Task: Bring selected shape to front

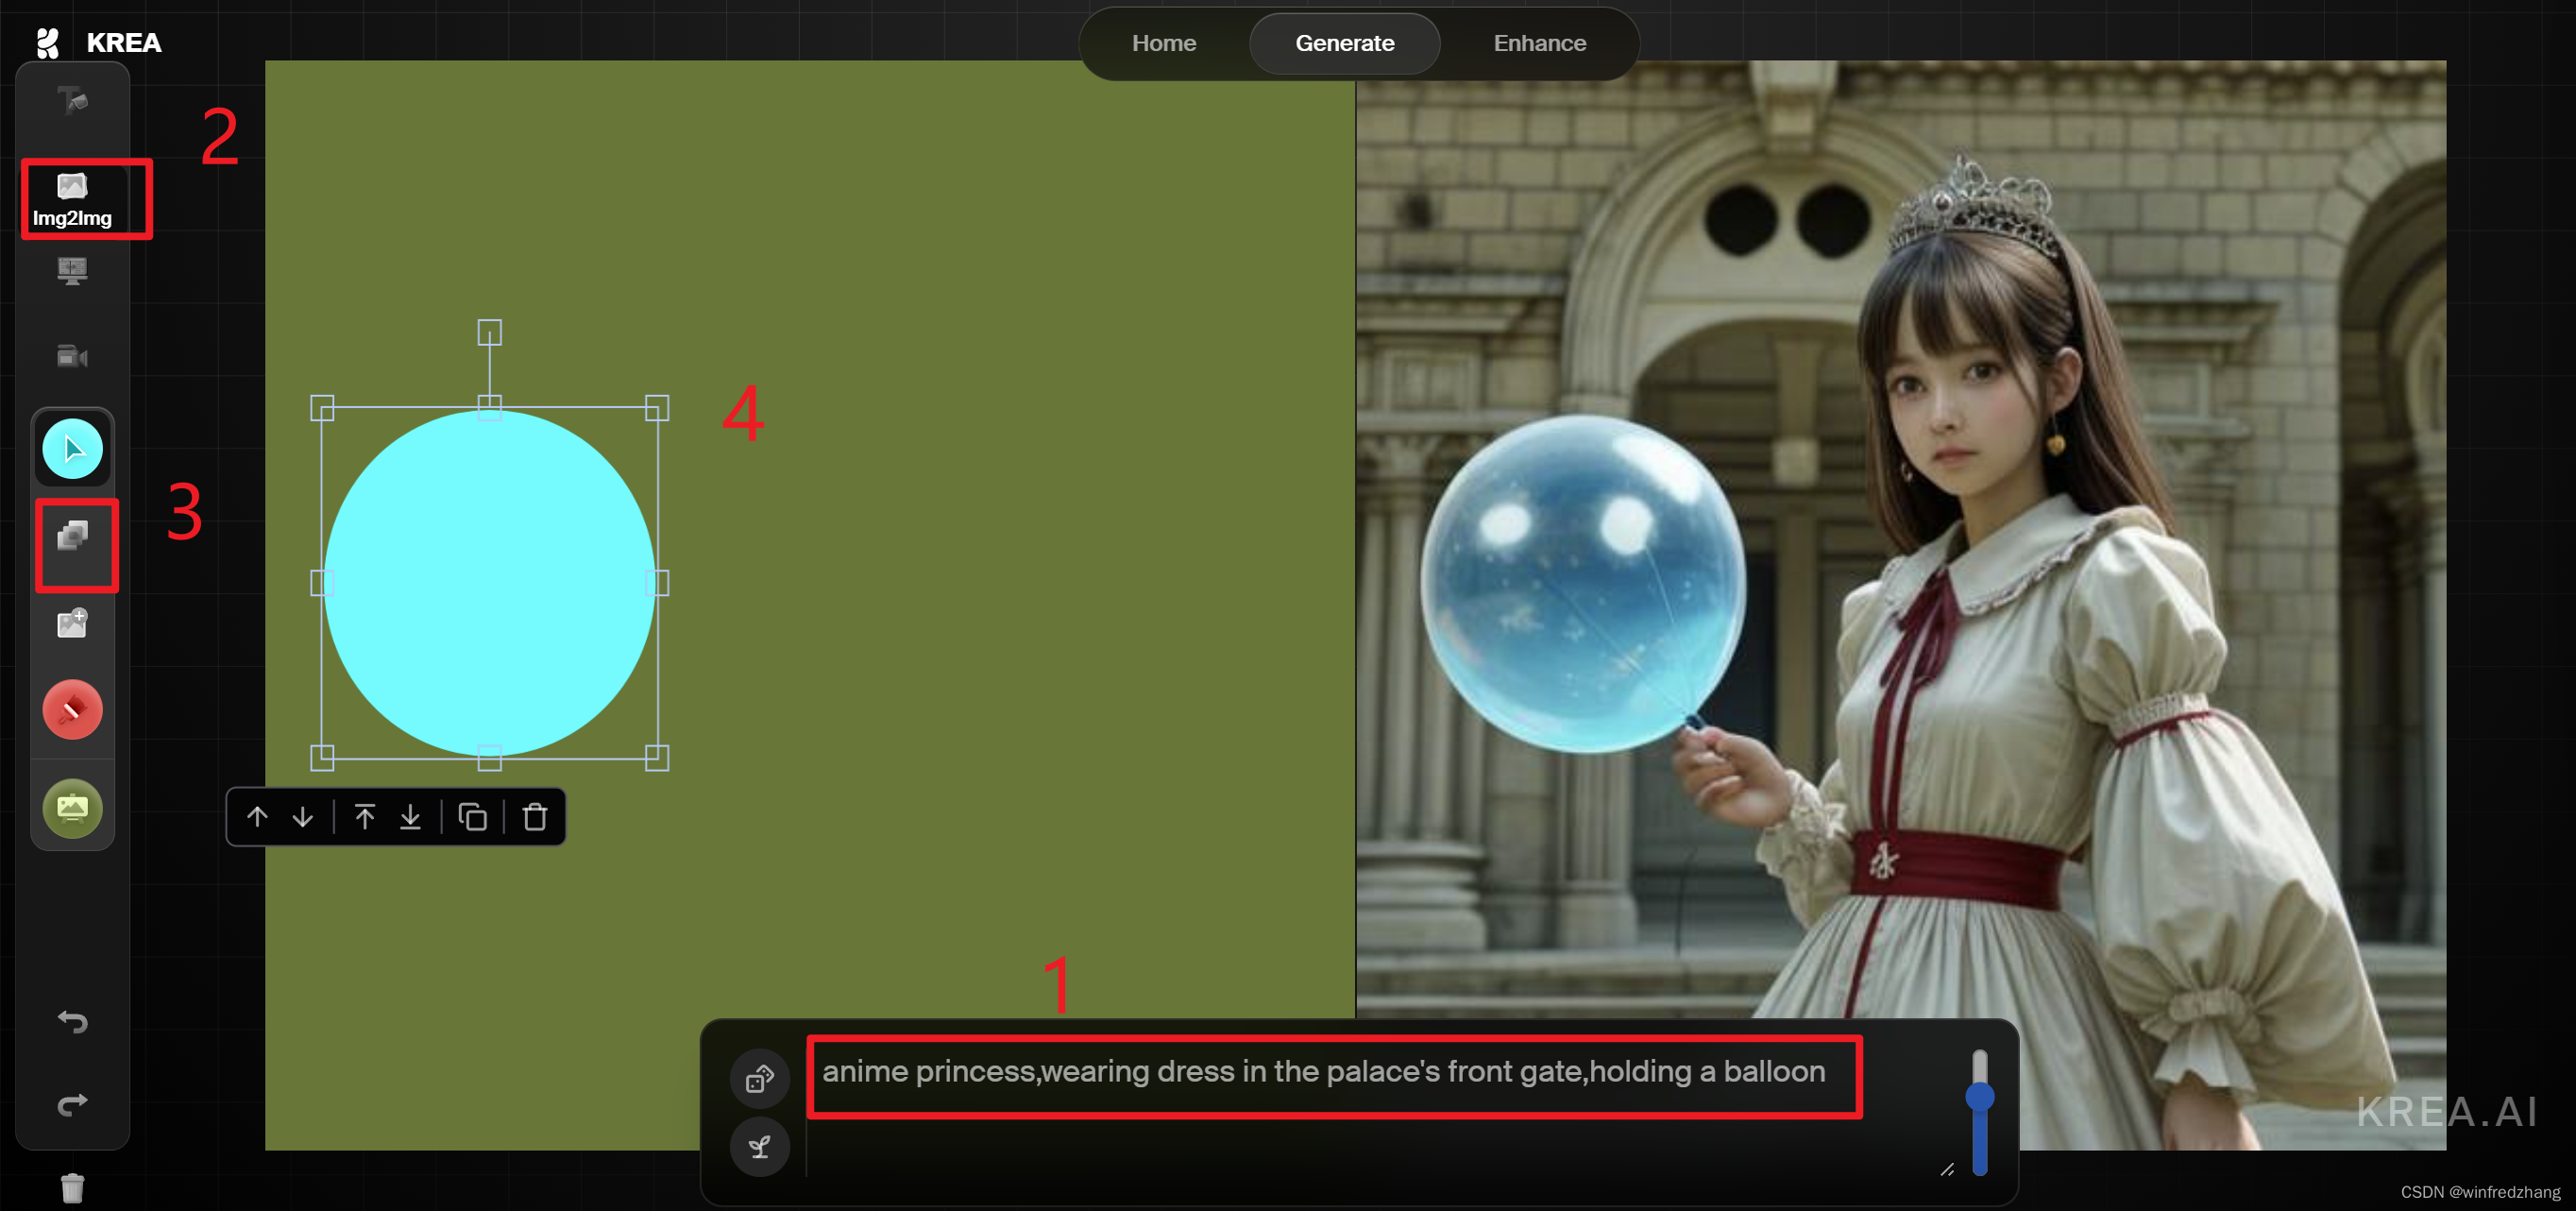Action: [x=364, y=817]
